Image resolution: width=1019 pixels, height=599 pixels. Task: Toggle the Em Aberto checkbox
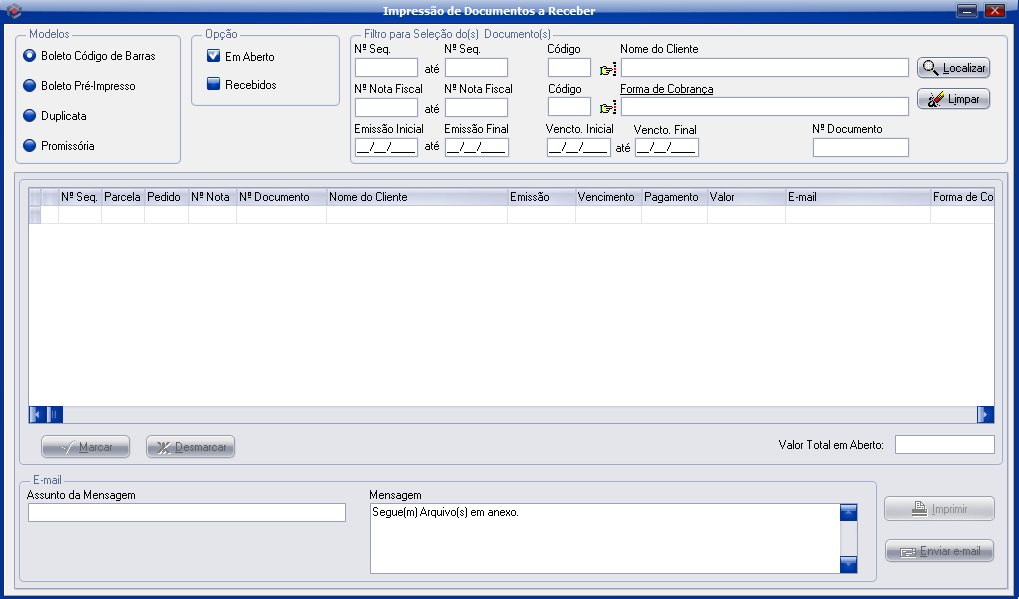pos(213,57)
